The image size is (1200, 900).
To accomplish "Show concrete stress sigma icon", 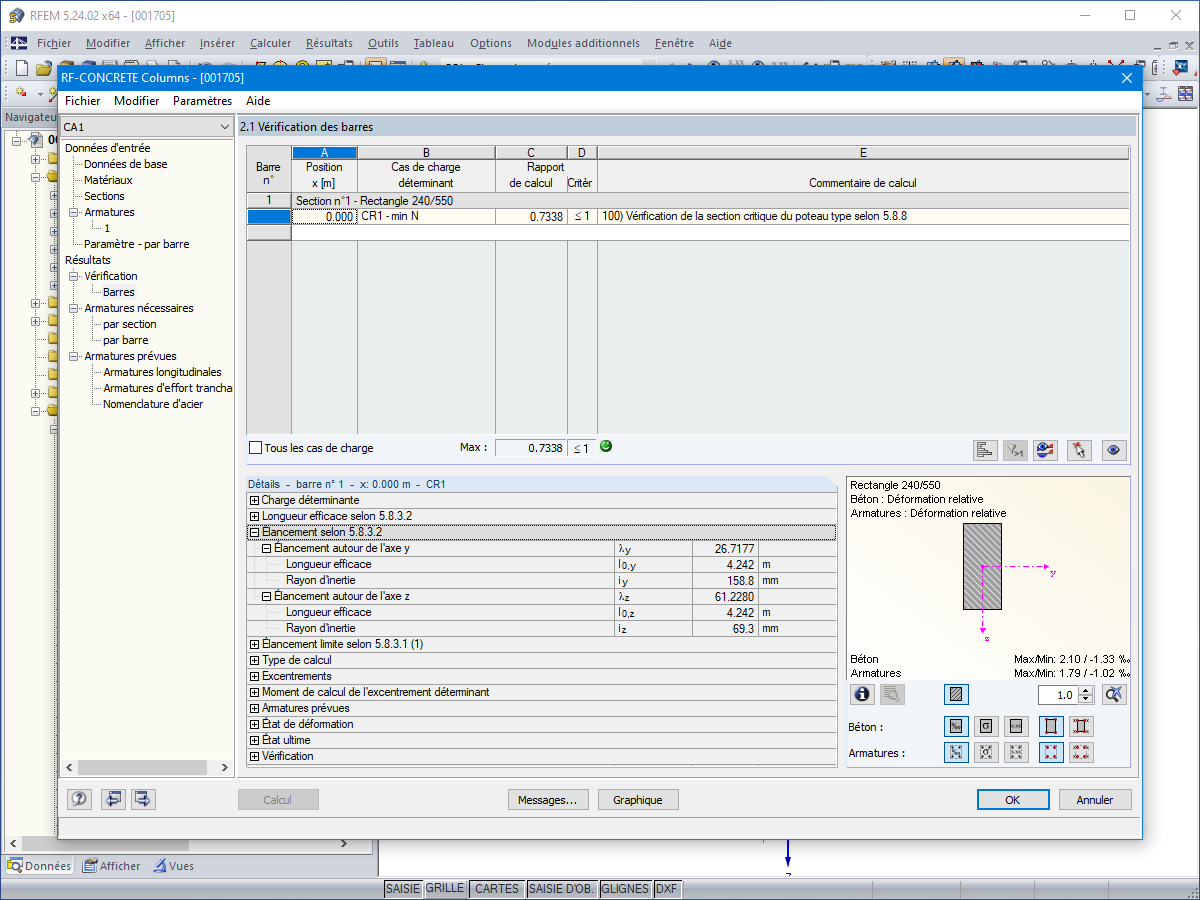I will click(x=986, y=726).
